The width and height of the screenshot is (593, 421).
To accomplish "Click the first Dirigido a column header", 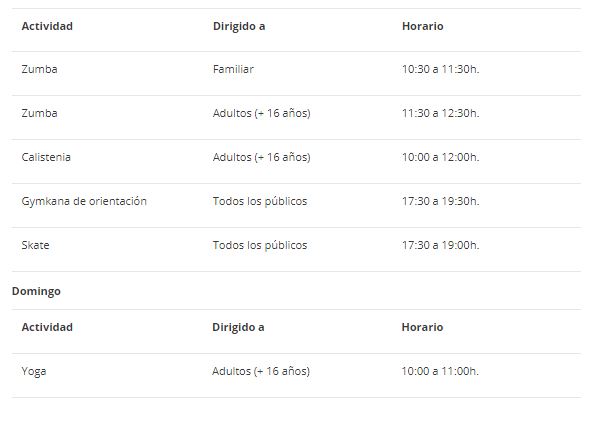I will coord(239,26).
